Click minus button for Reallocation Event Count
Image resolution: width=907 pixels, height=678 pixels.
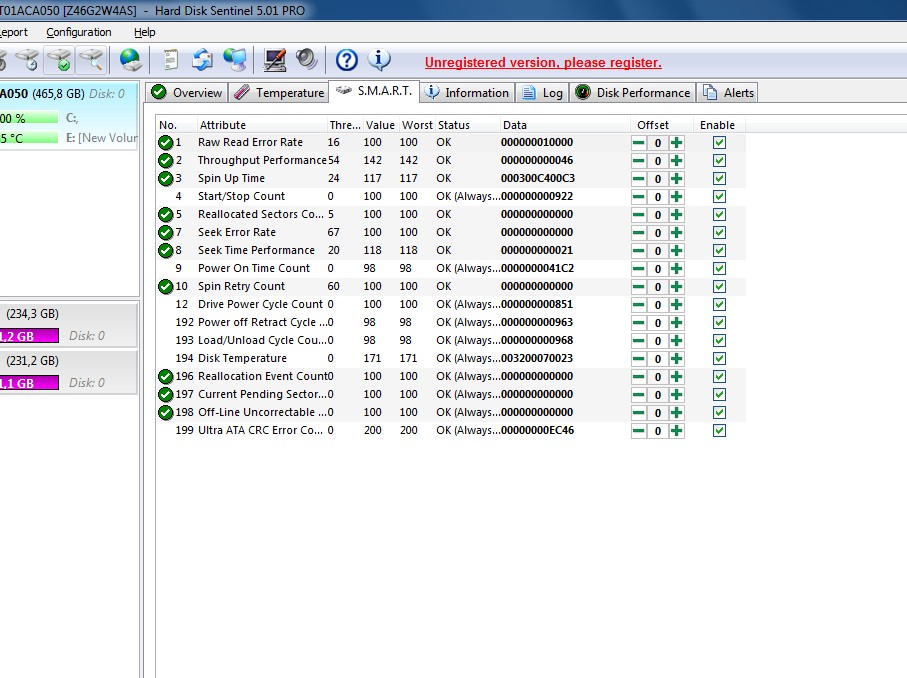639,377
